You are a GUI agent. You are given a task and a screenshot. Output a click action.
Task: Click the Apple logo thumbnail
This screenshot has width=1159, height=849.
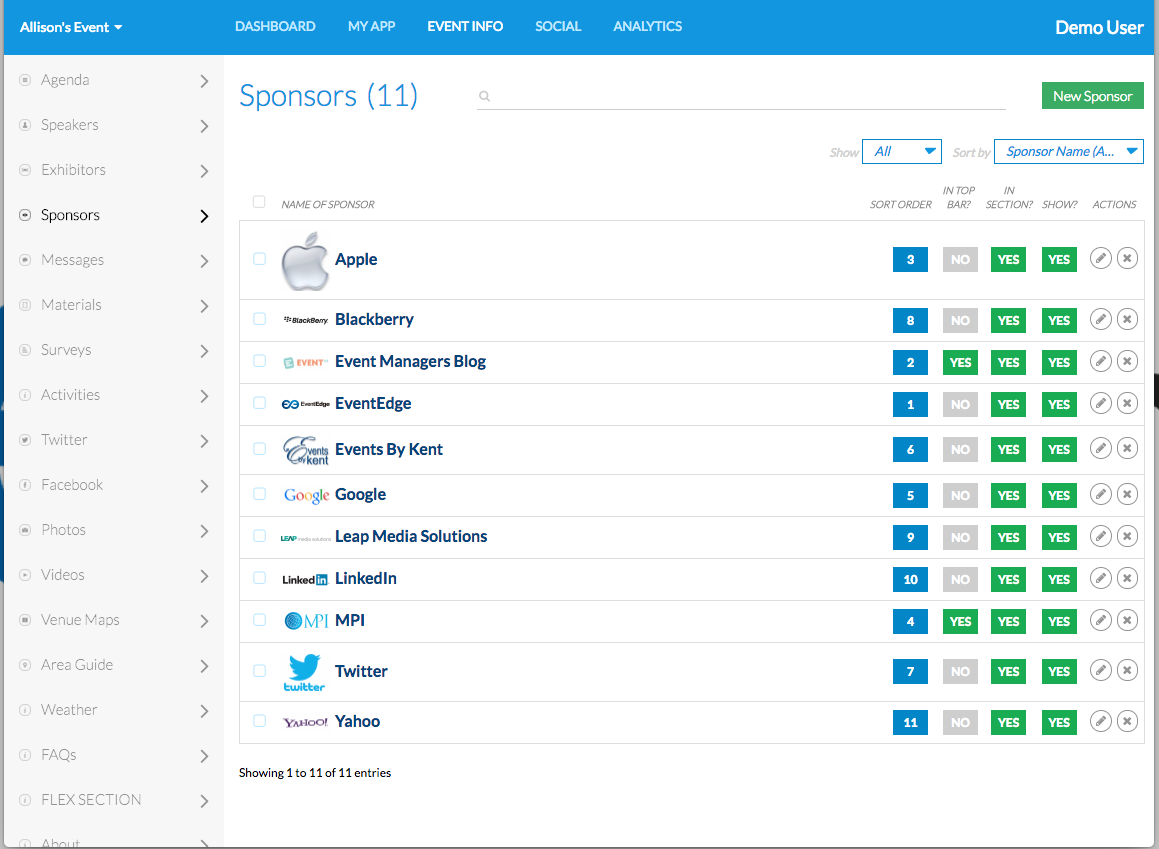(x=305, y=261)
